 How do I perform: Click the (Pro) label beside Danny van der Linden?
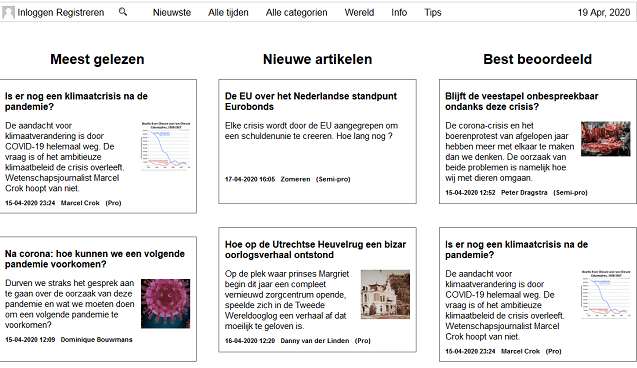tap(363, 340)
